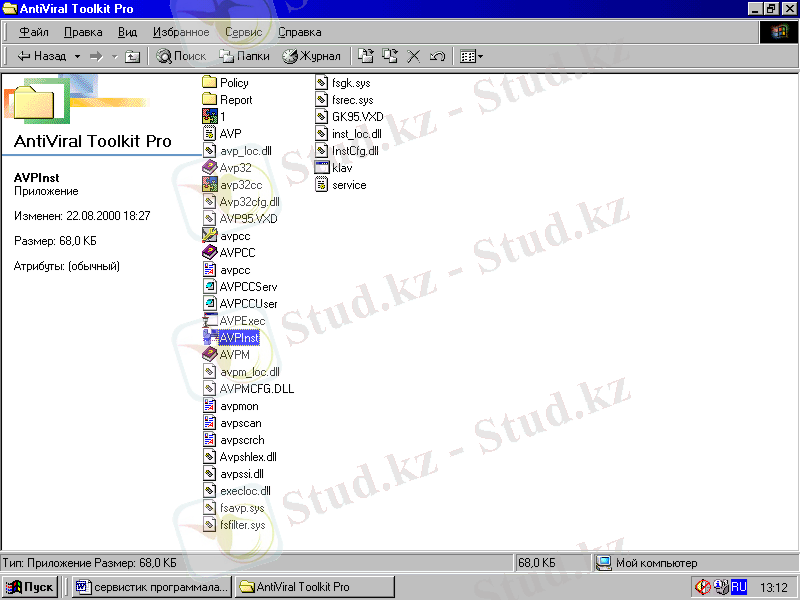The width and height of the screenshot is (800, 600).
Task: Select AVPMCFG.DLL file
Action: click(x=248, y=389)
